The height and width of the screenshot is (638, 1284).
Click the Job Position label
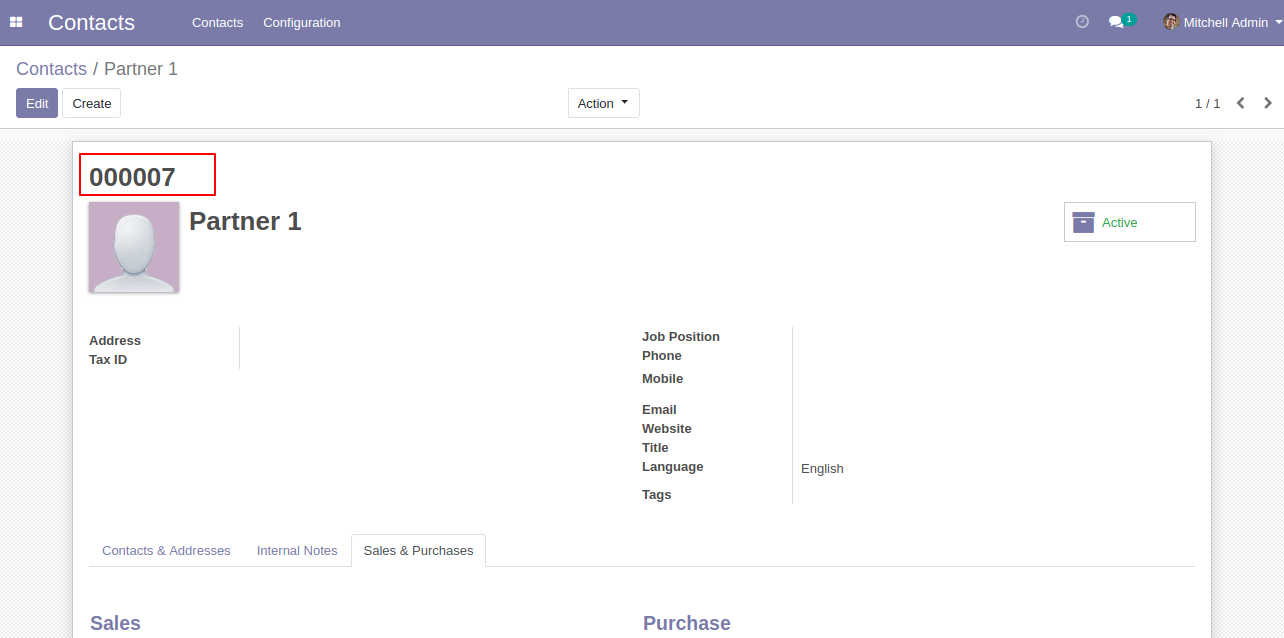pos(681,337)
